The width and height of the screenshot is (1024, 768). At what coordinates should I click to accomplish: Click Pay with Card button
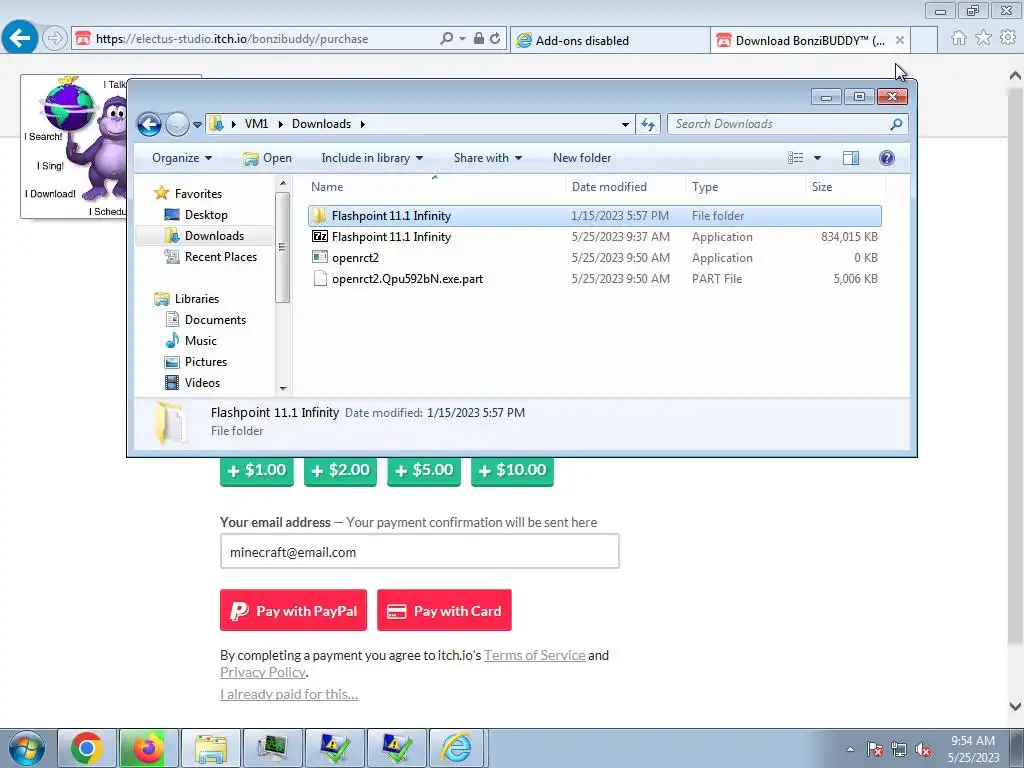pyautogui.click(x=444, y=611)
